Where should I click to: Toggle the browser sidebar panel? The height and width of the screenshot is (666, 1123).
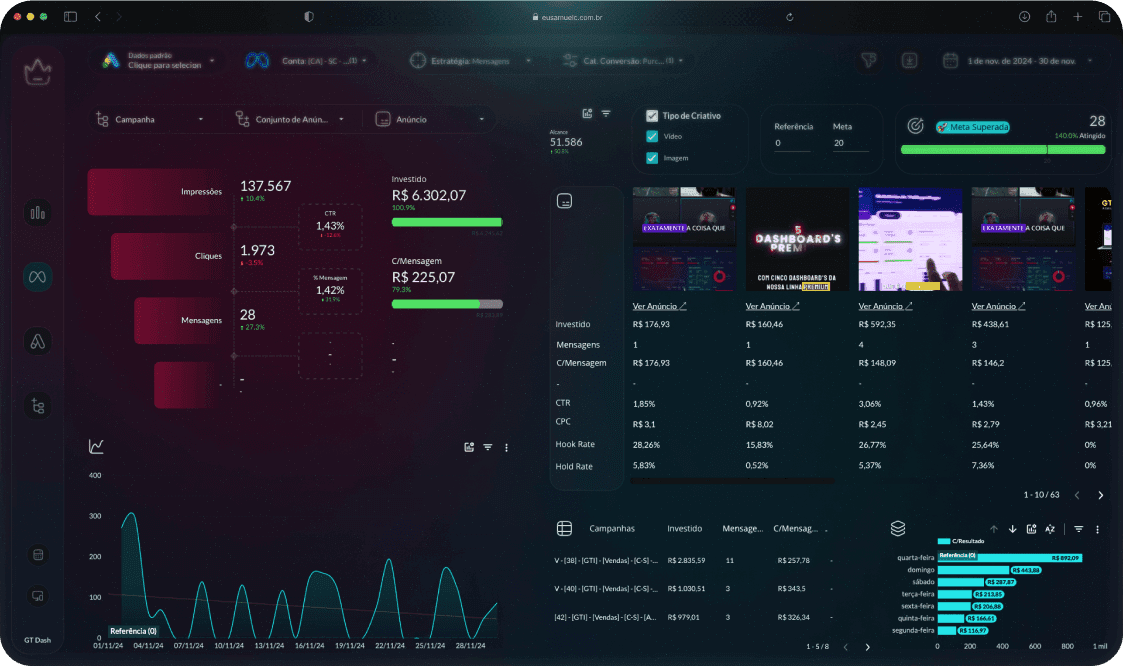pos(70,16)
